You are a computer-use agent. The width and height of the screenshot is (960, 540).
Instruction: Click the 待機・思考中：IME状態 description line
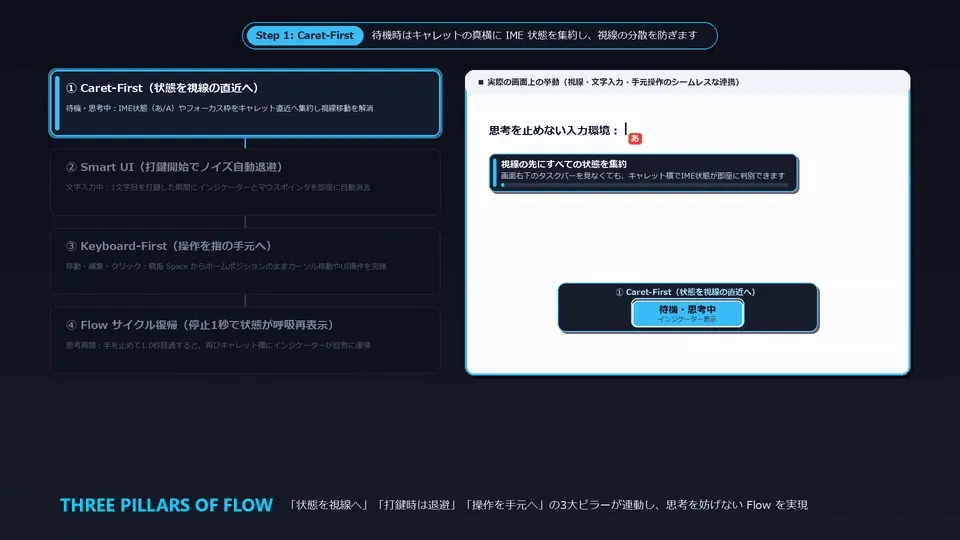tap(219, 108)
